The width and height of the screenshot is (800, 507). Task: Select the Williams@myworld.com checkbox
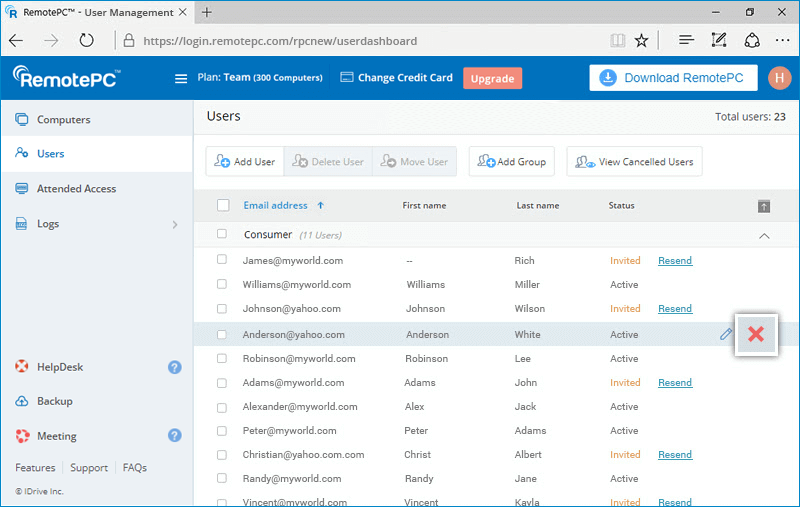click(221, 284)
